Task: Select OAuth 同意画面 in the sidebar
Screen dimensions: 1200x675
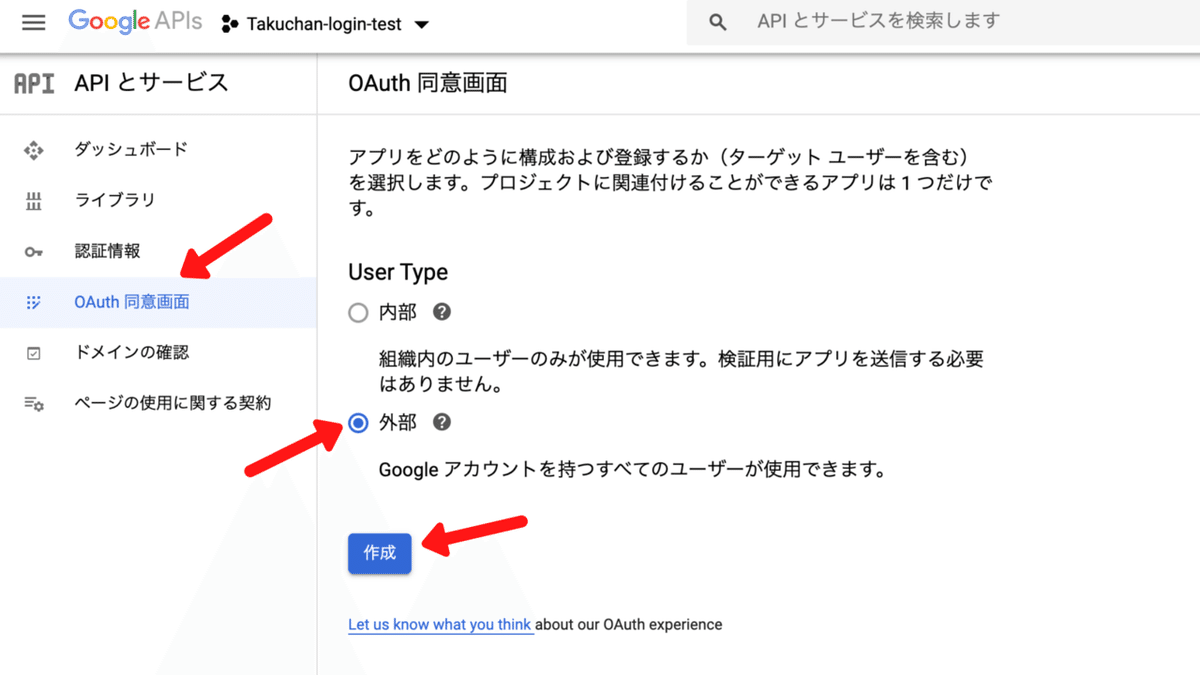Action: tap(158, 302)
